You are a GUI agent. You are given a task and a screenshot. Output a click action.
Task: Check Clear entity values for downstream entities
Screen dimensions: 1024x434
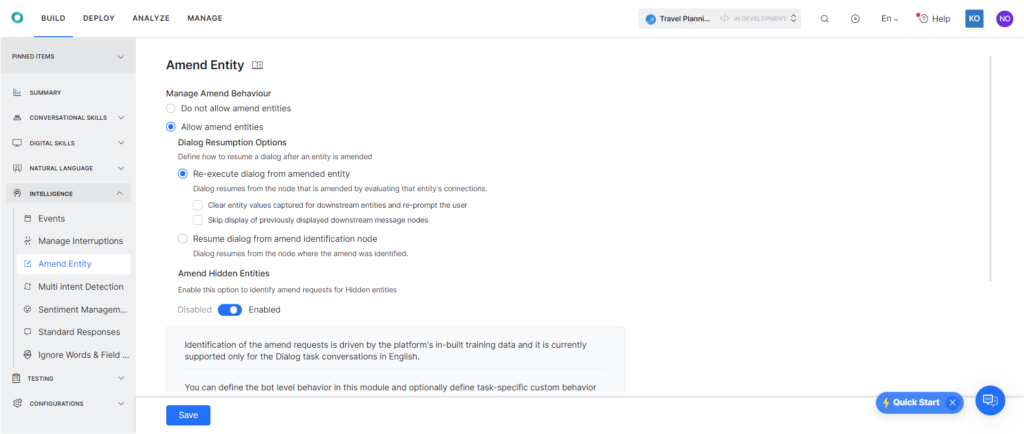pyautogui.click(x=198, y=205)
